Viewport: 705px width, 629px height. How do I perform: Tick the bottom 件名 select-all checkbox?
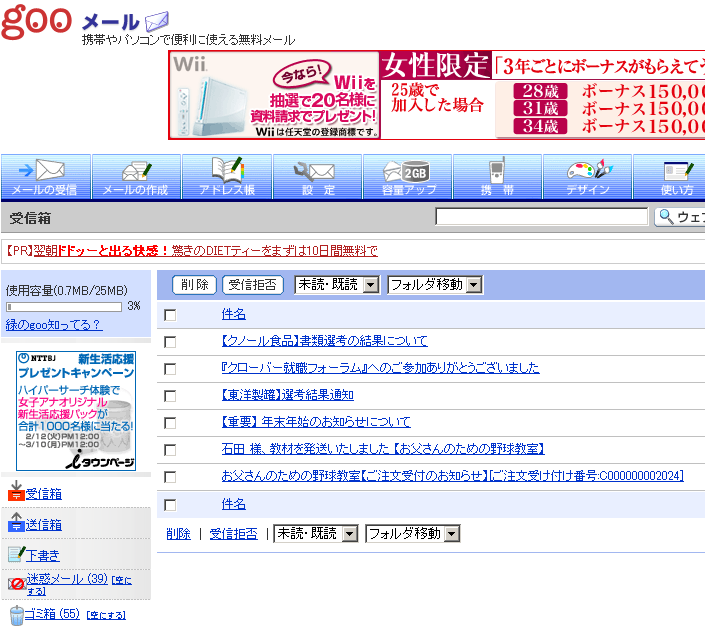(x=170, y=505)
